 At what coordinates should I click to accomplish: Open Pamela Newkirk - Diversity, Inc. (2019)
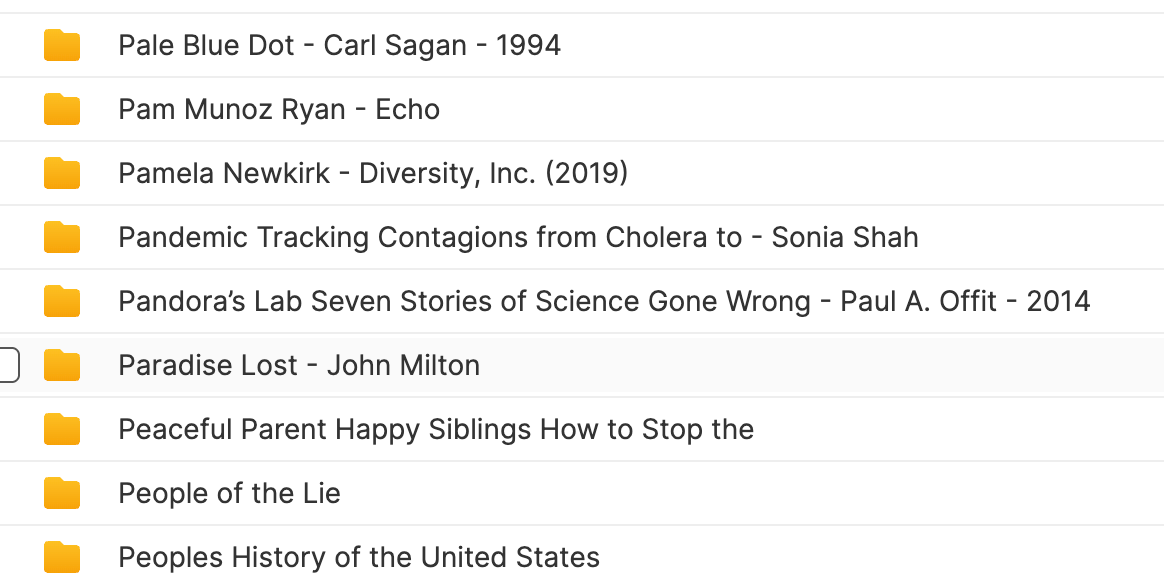tap(373, 173)
